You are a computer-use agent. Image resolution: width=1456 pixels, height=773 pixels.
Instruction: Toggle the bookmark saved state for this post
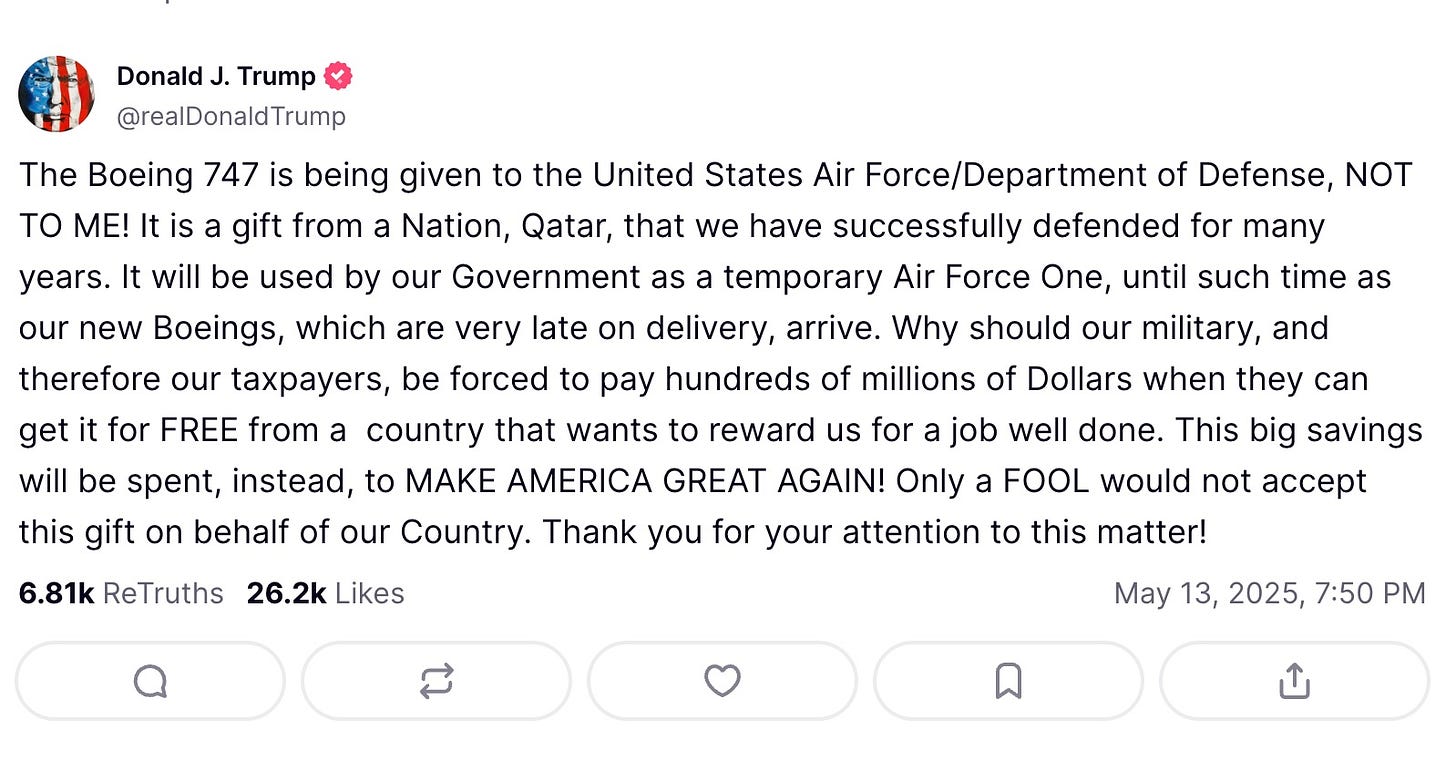[1008, 681]
